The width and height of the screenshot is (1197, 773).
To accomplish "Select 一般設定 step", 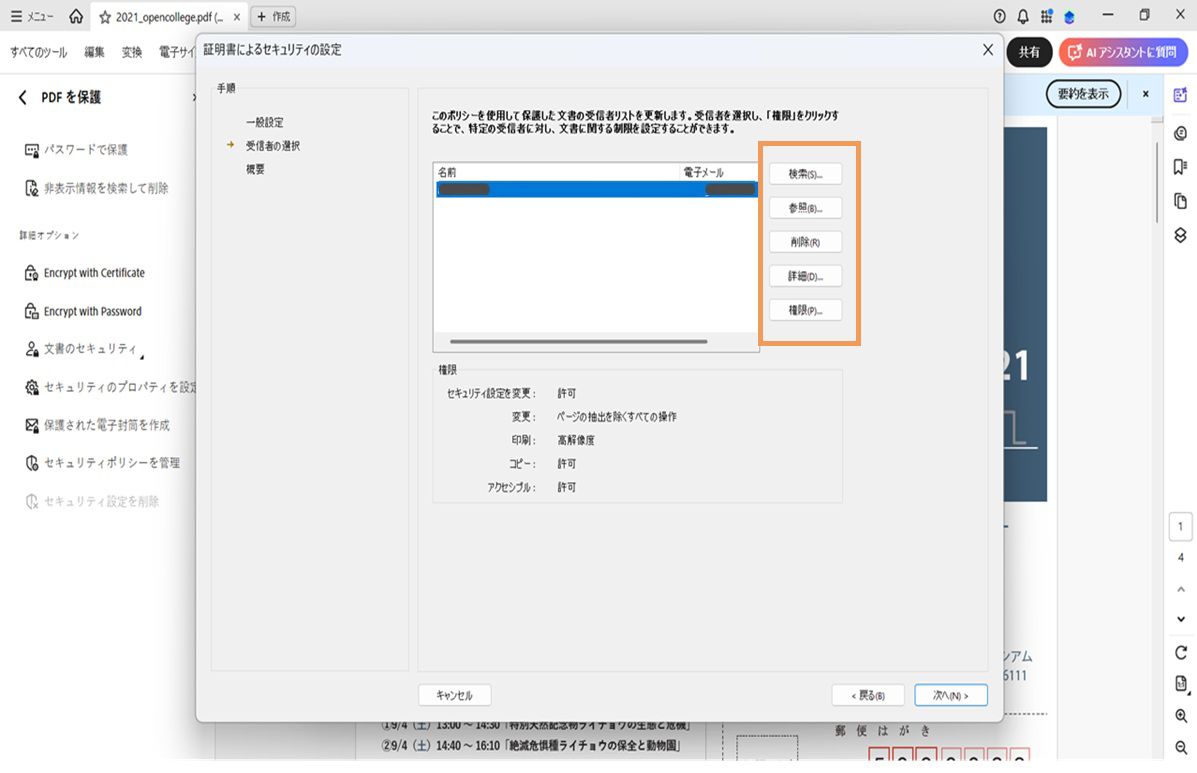I will pyautogui.click(x=265, y=122).
